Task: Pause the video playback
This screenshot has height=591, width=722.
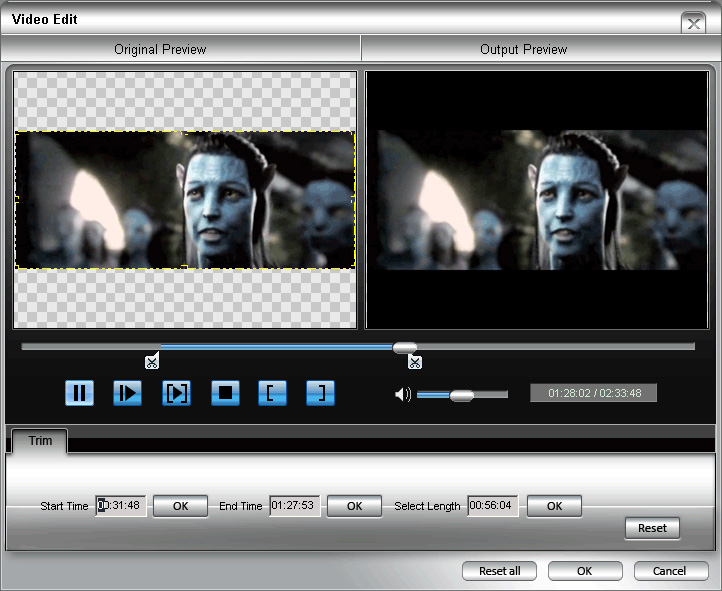Action: click(79, 393)
